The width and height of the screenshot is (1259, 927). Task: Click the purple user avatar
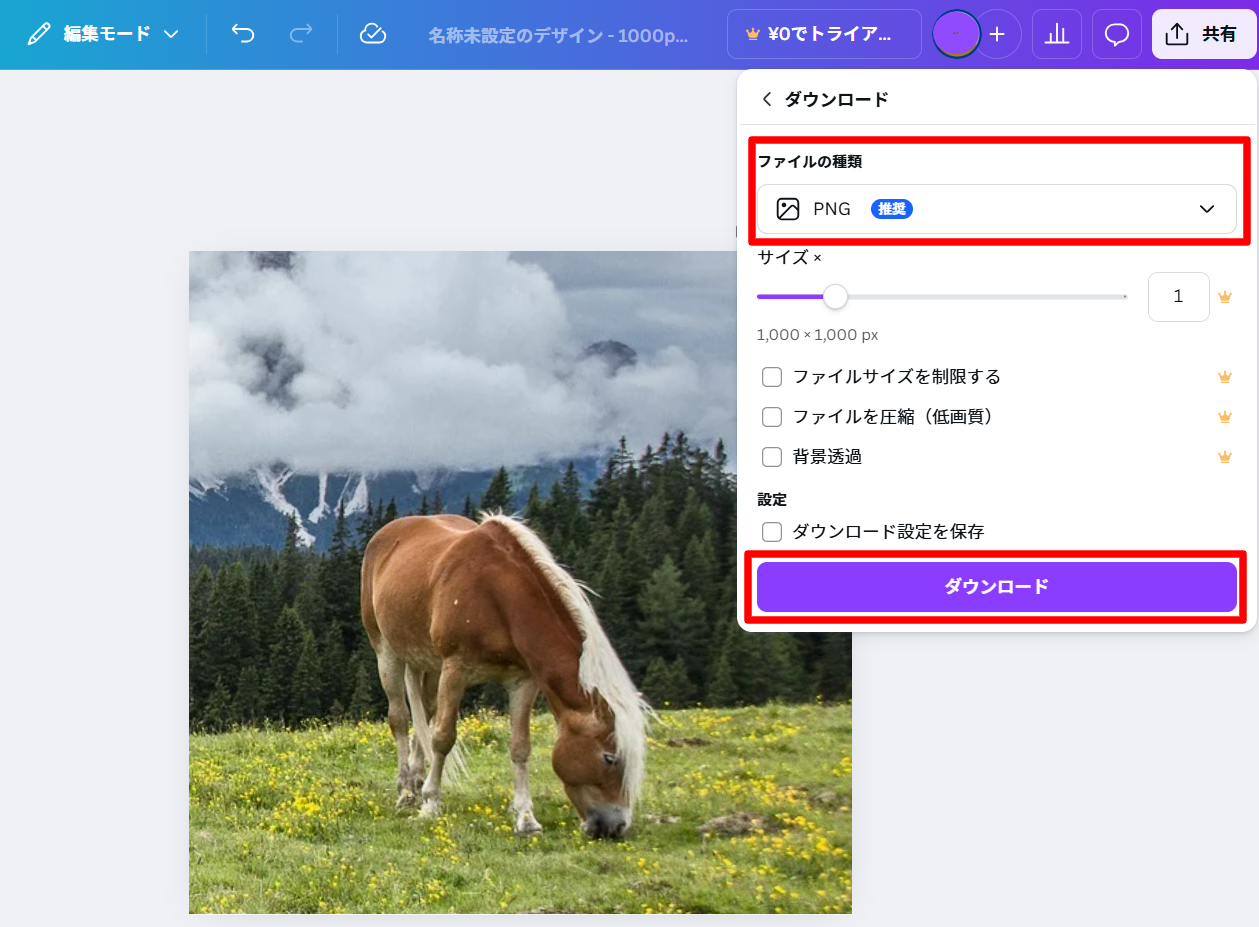[955, 35]
